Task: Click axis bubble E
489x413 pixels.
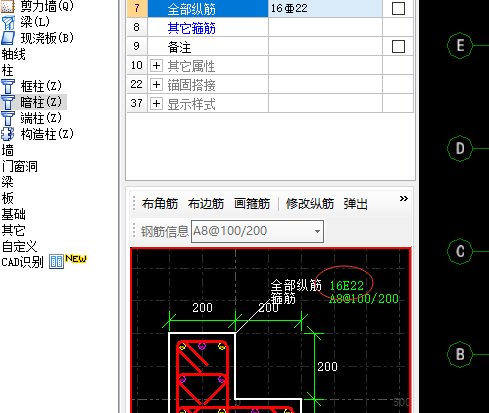Action: (x=460, y=45)
